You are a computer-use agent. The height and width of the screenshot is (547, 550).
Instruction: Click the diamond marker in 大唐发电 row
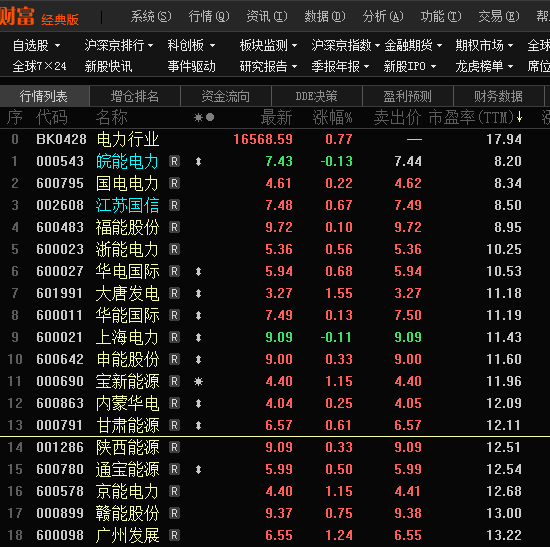(x=199, y=293)
